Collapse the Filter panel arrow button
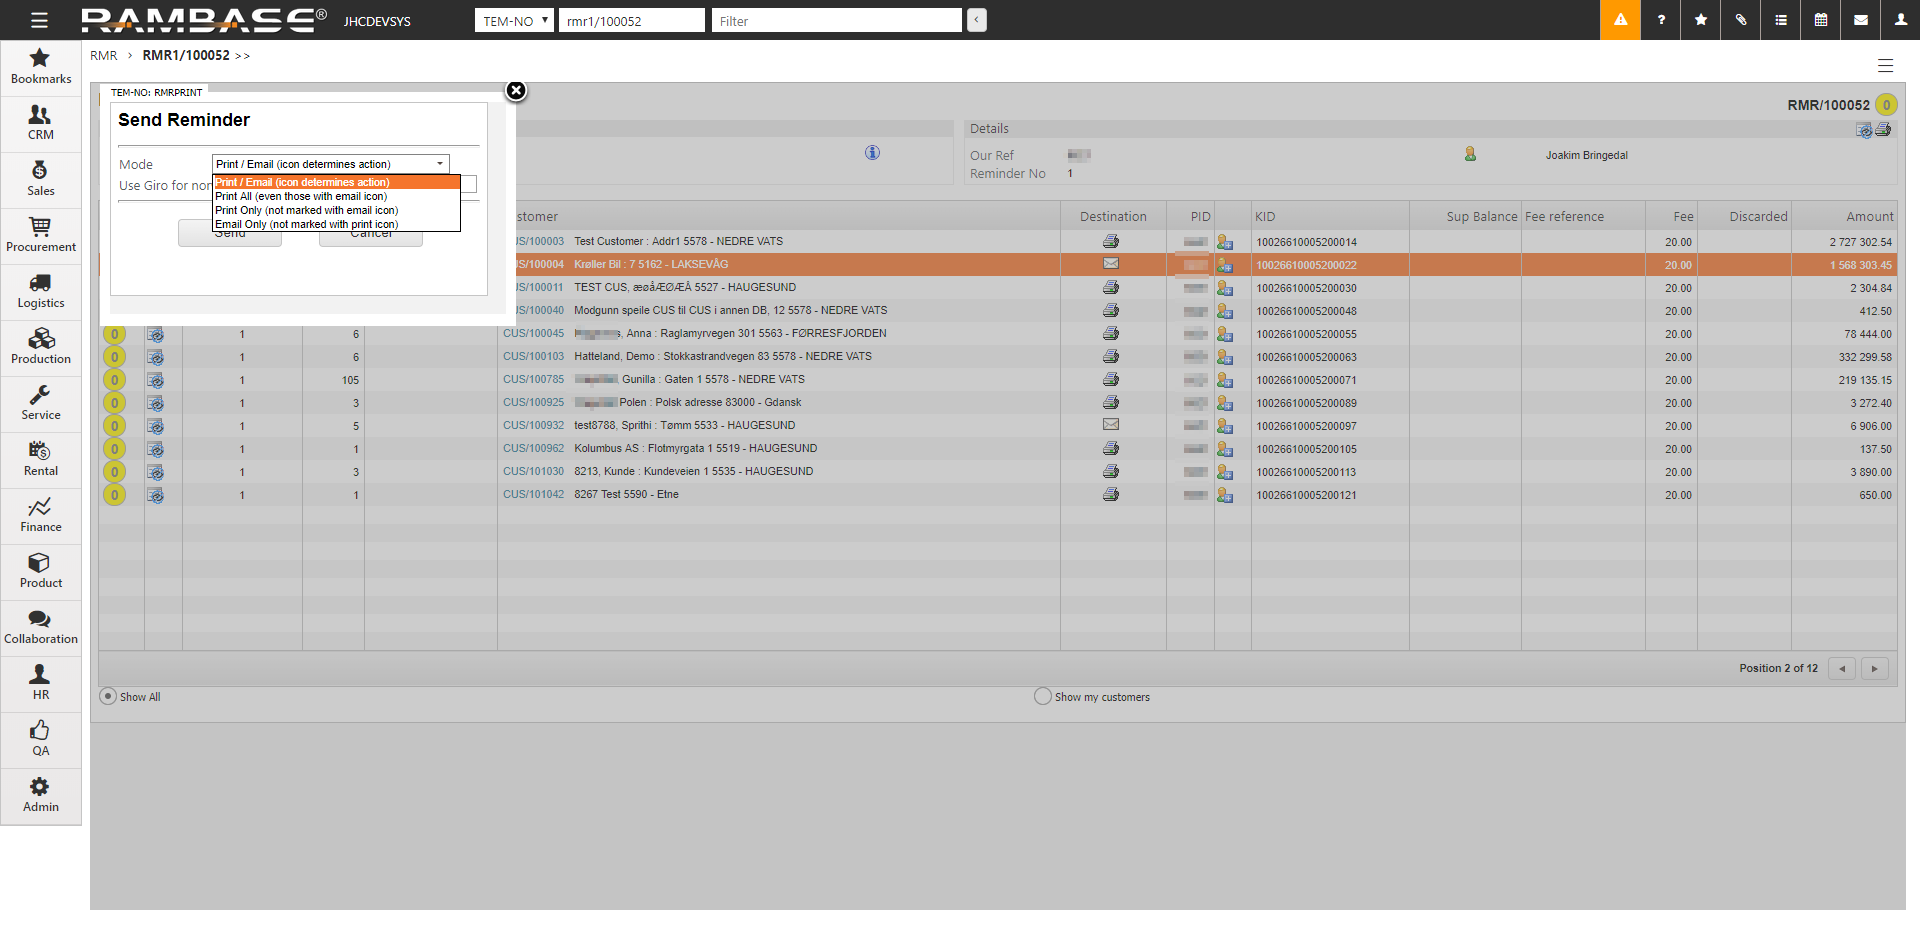This screenshot has height=938, width=1920. click(x=977, y=20)
